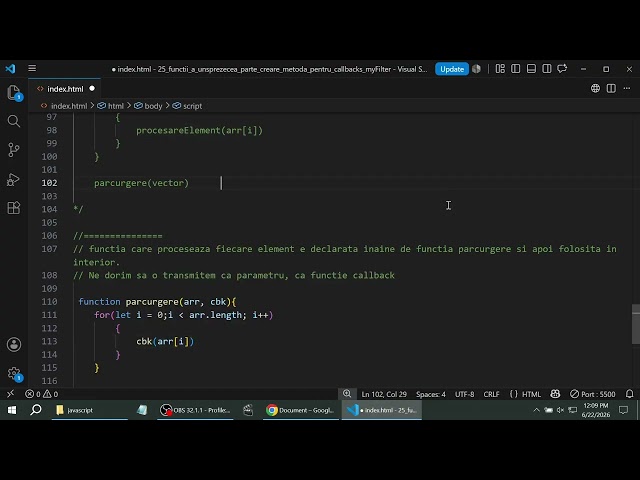Viewport: 640px width, 480px height.
Task: Toggle the primary side bar
Action: click(516, 69)
